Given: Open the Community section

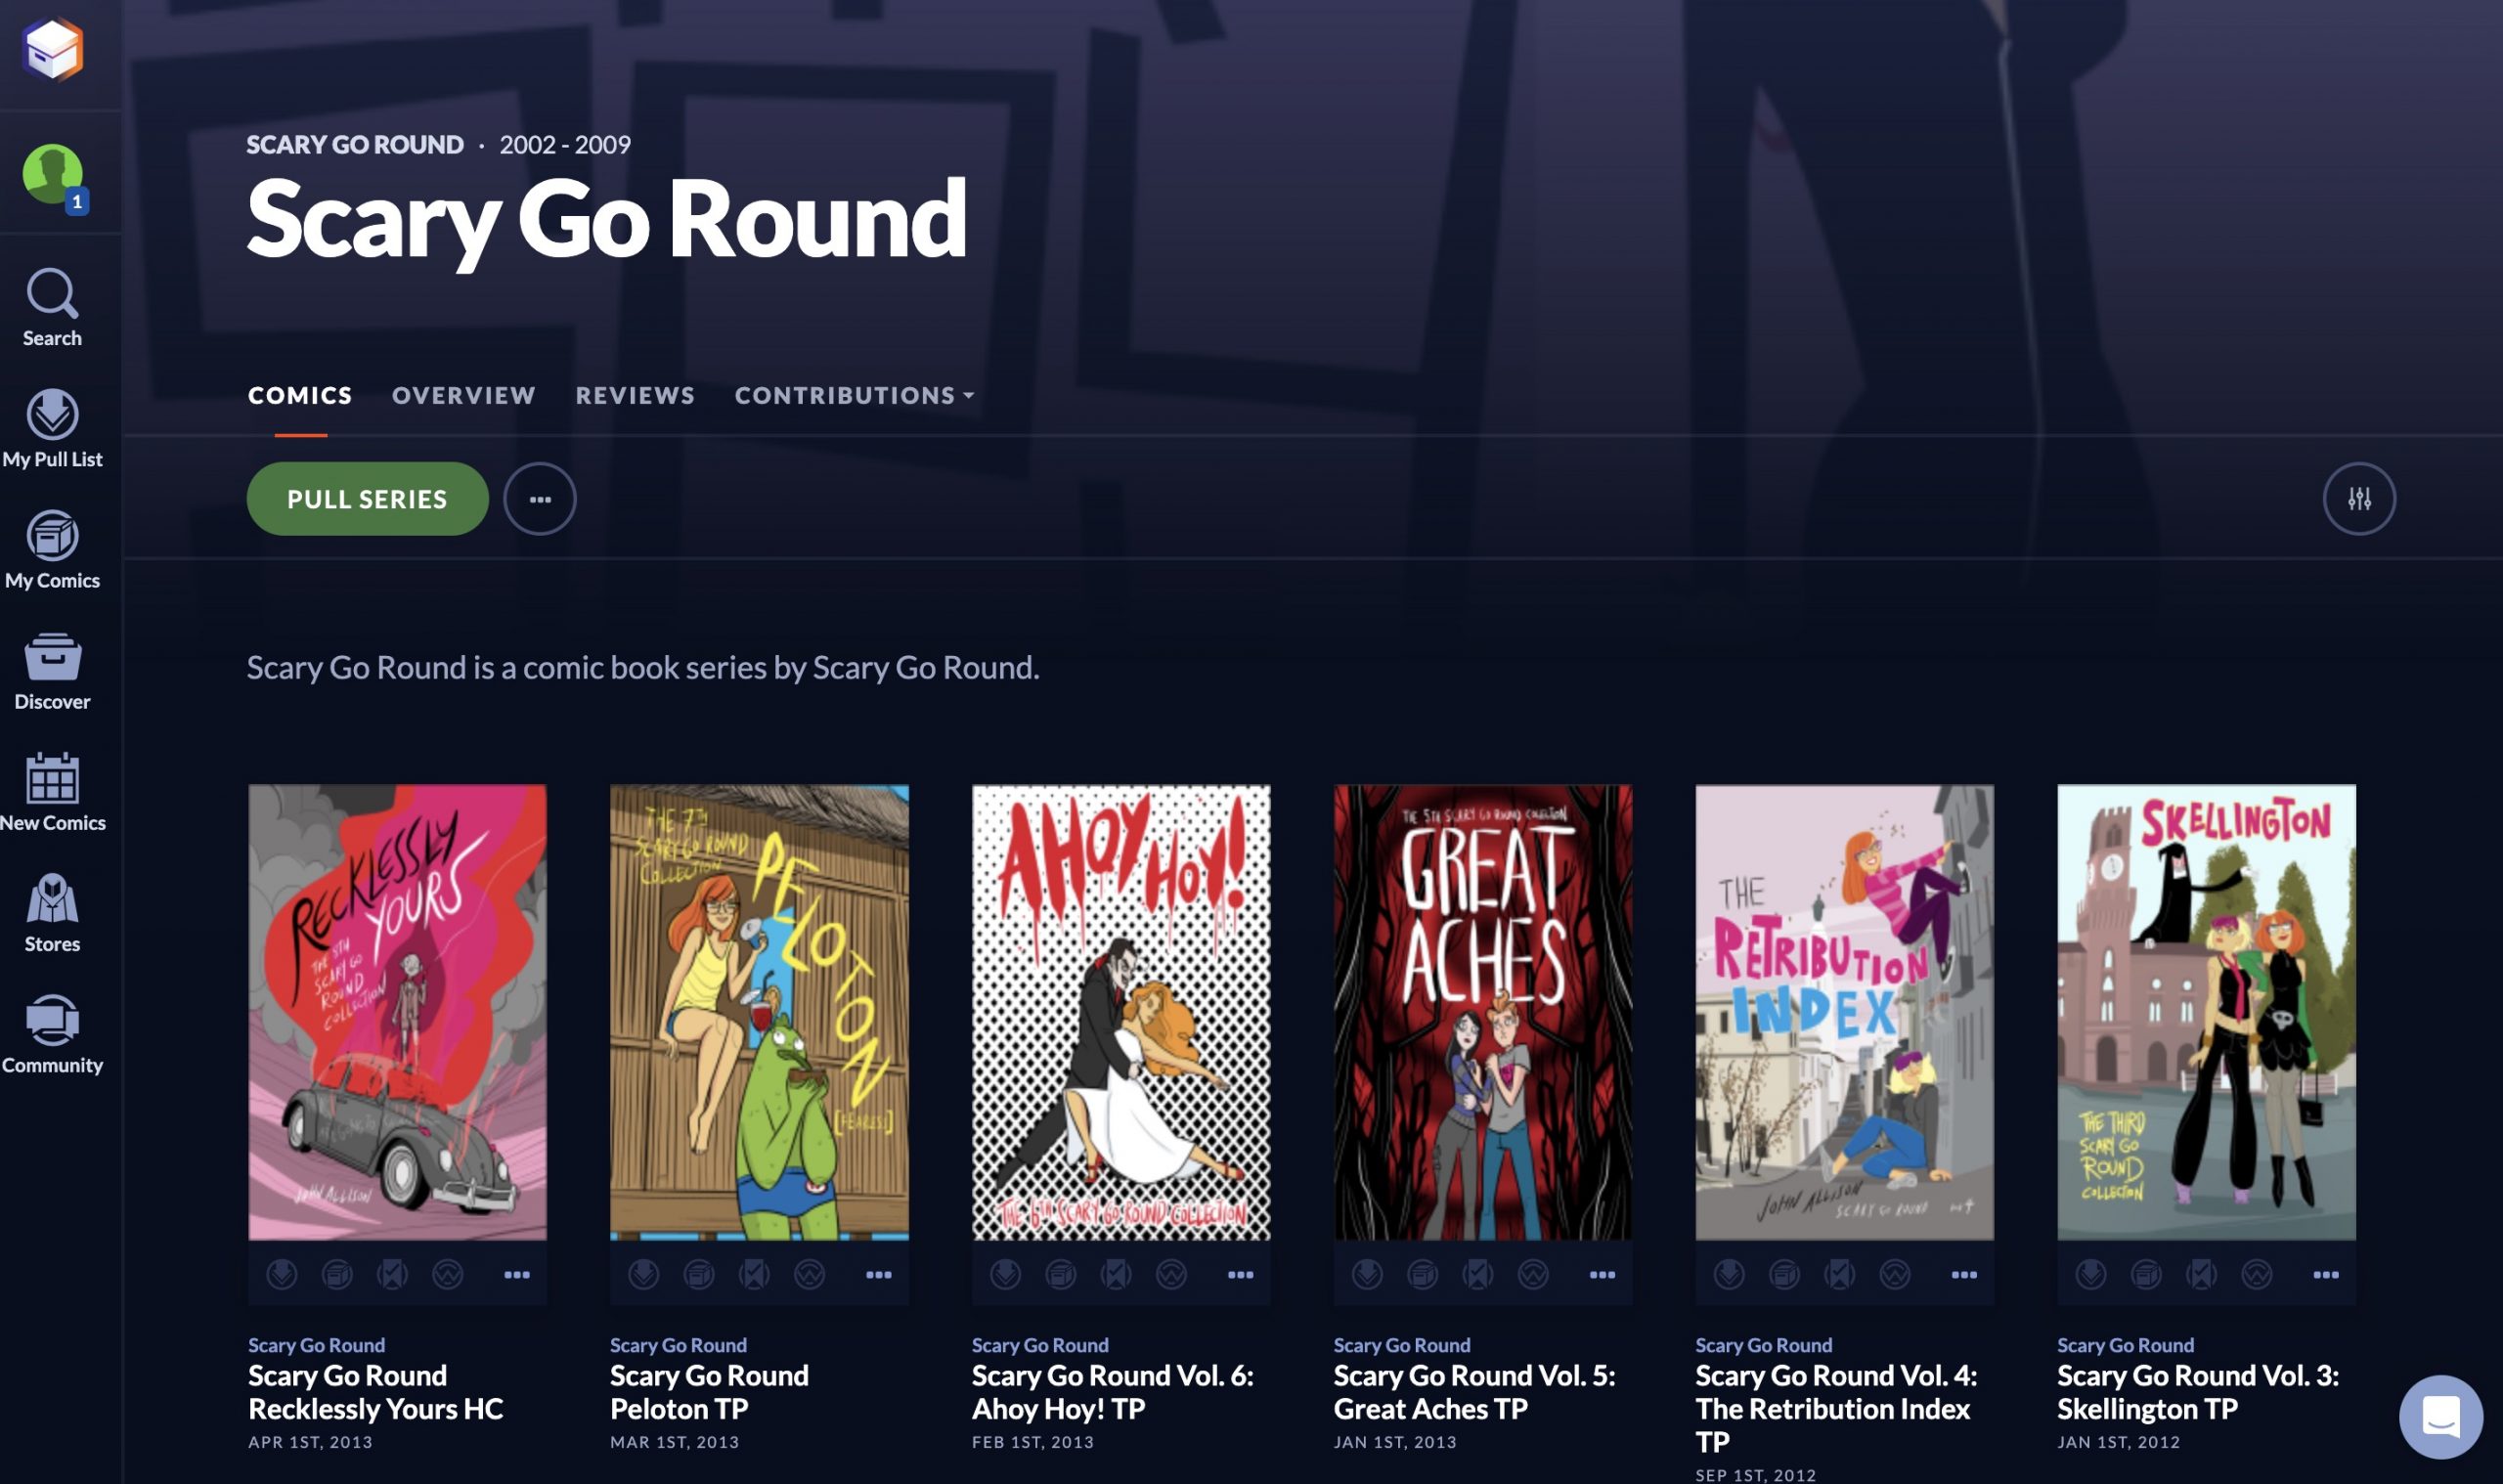Looking at the screenshot, I should (x=52, y=1034).
